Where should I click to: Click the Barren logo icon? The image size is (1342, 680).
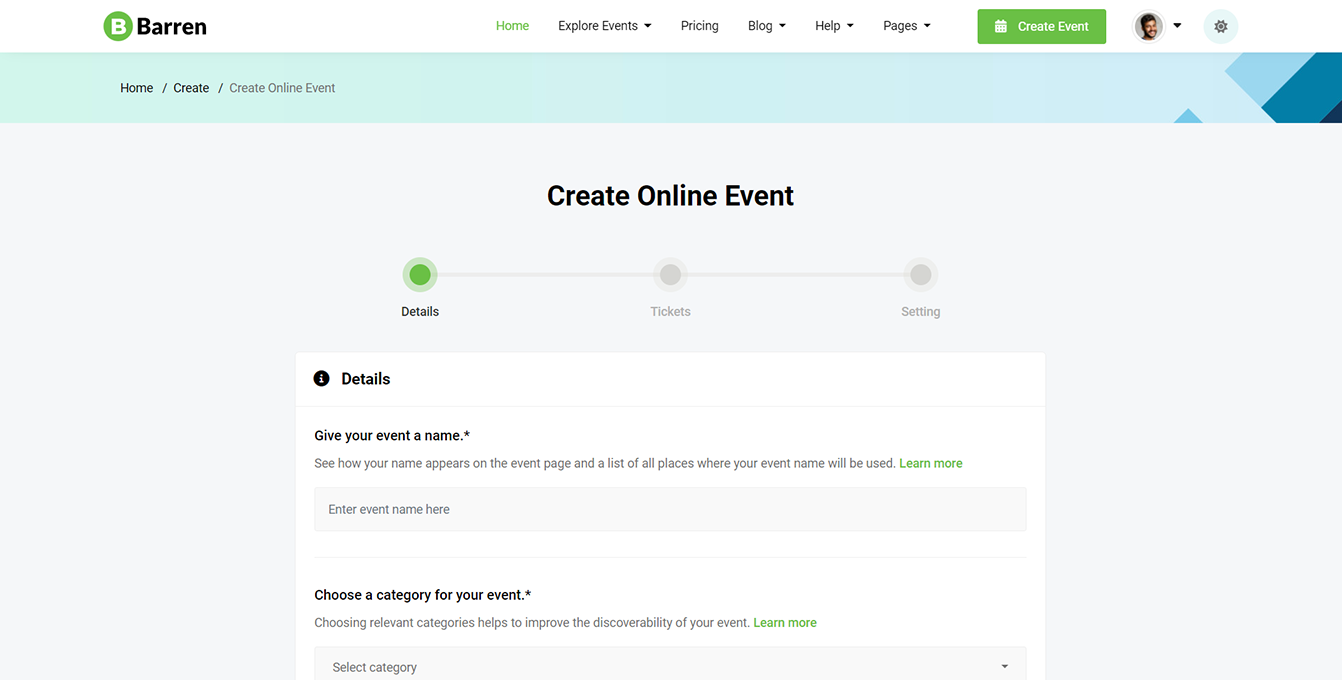click(x=118, y=26)
